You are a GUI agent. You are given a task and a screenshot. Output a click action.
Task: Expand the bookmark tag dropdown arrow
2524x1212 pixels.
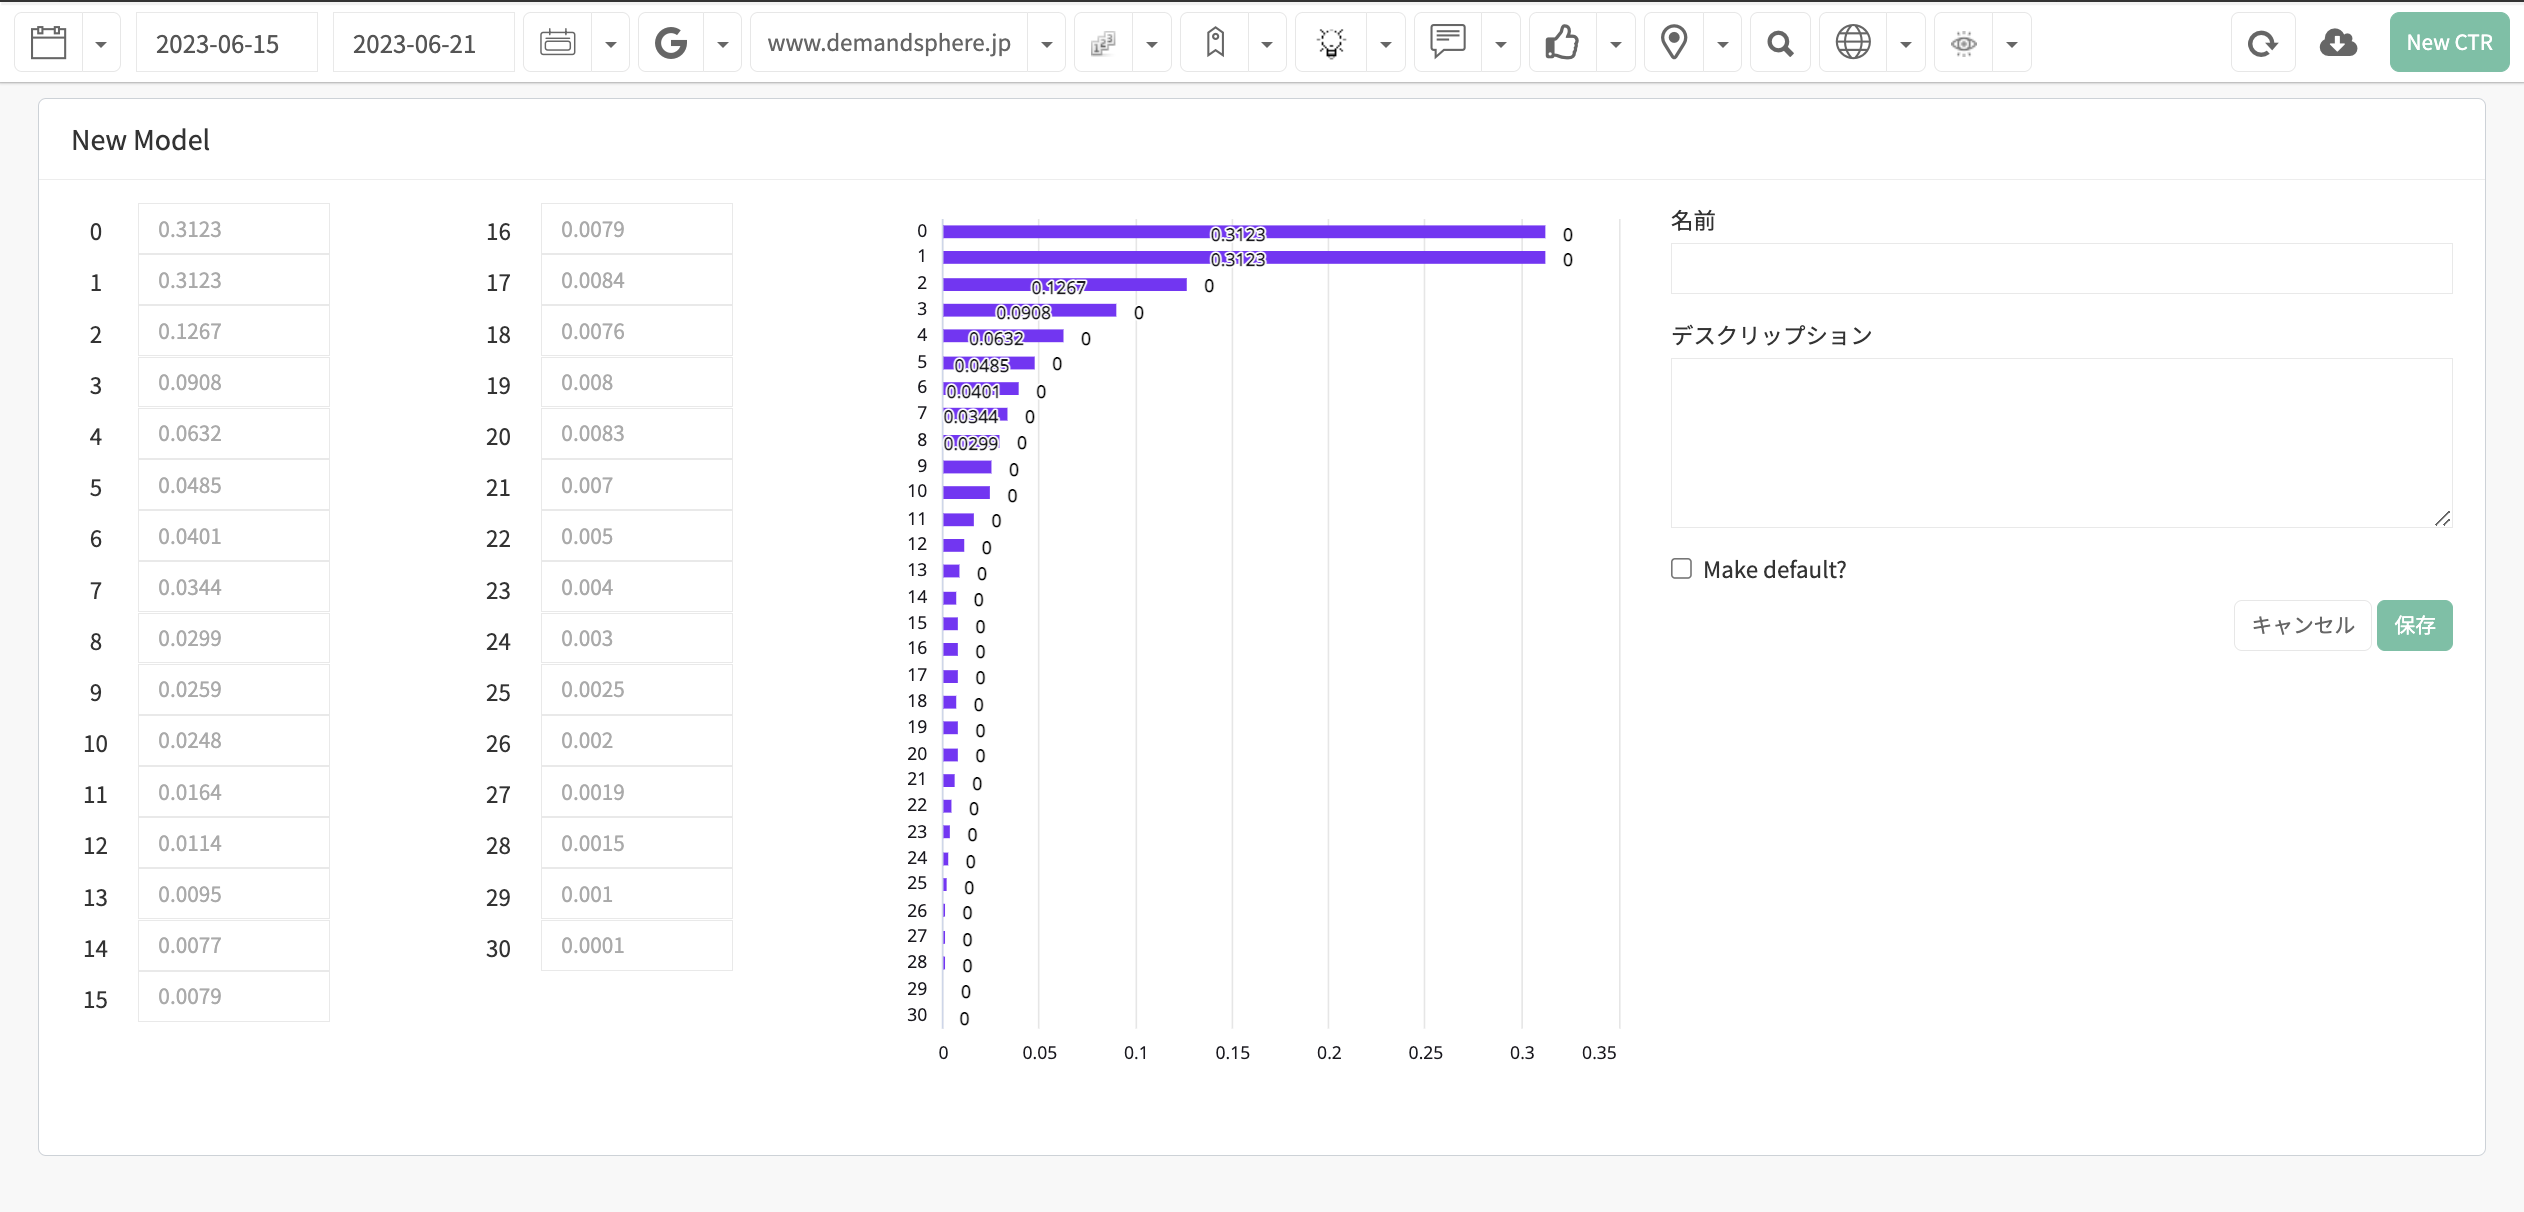click(x=1267, y=44)
